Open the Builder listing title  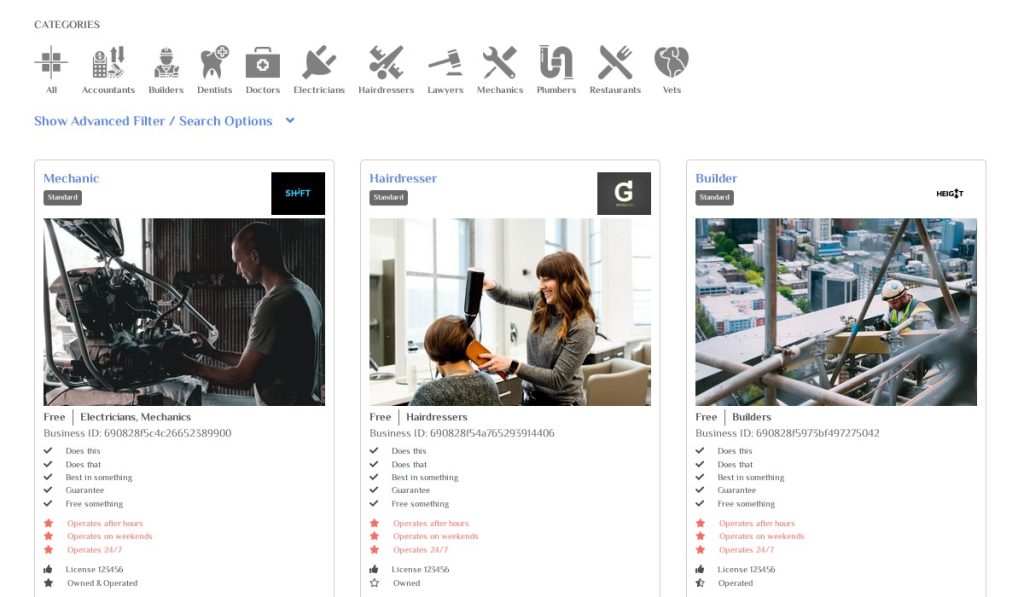coord(716,178)
